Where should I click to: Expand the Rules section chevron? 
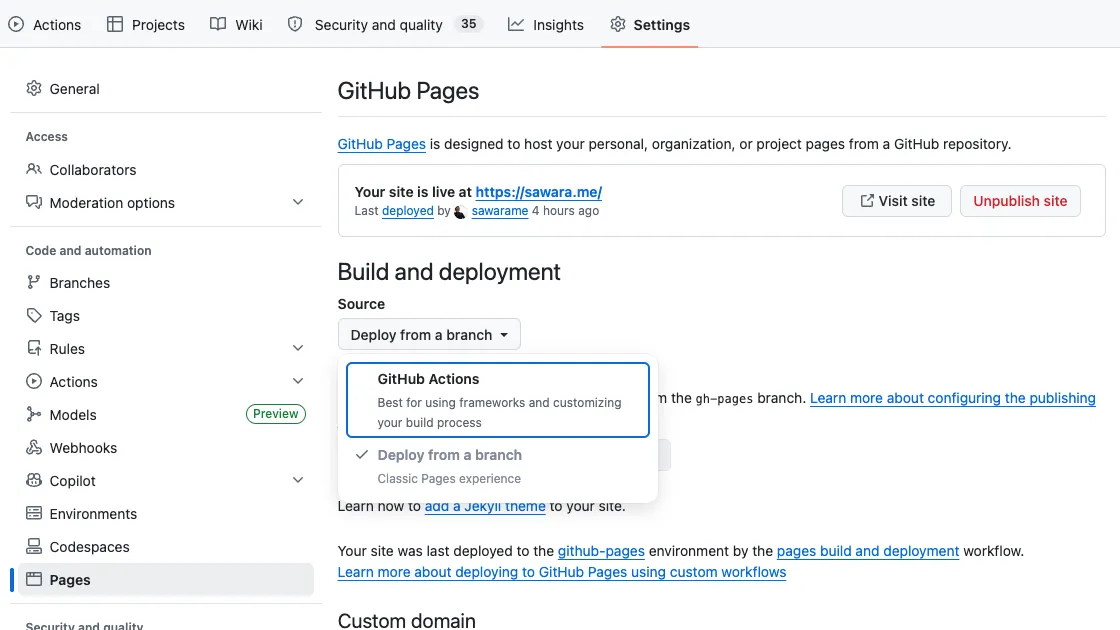pos(298,348)
